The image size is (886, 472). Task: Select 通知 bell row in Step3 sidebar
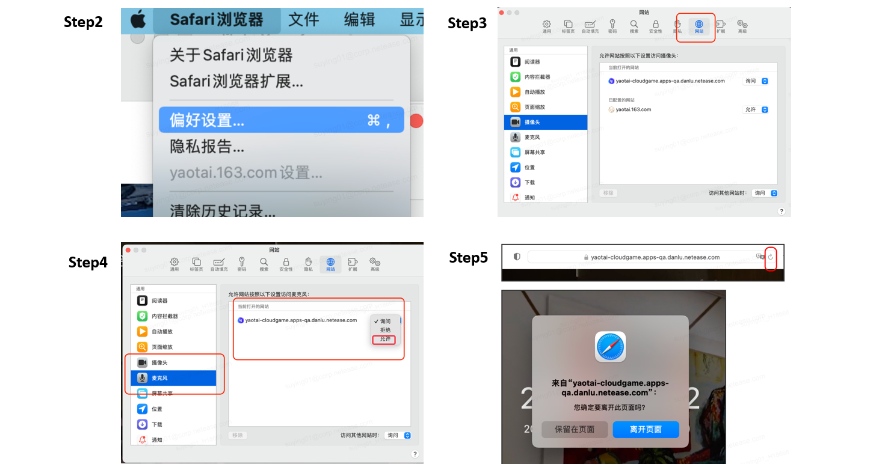[x=545, y=197]
